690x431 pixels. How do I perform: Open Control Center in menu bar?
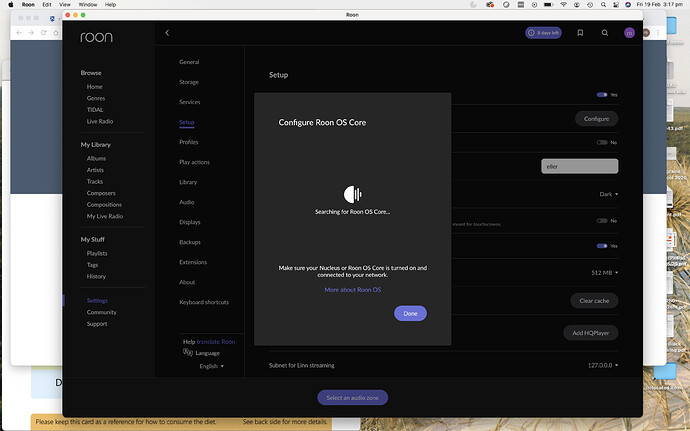coord(616,4)
